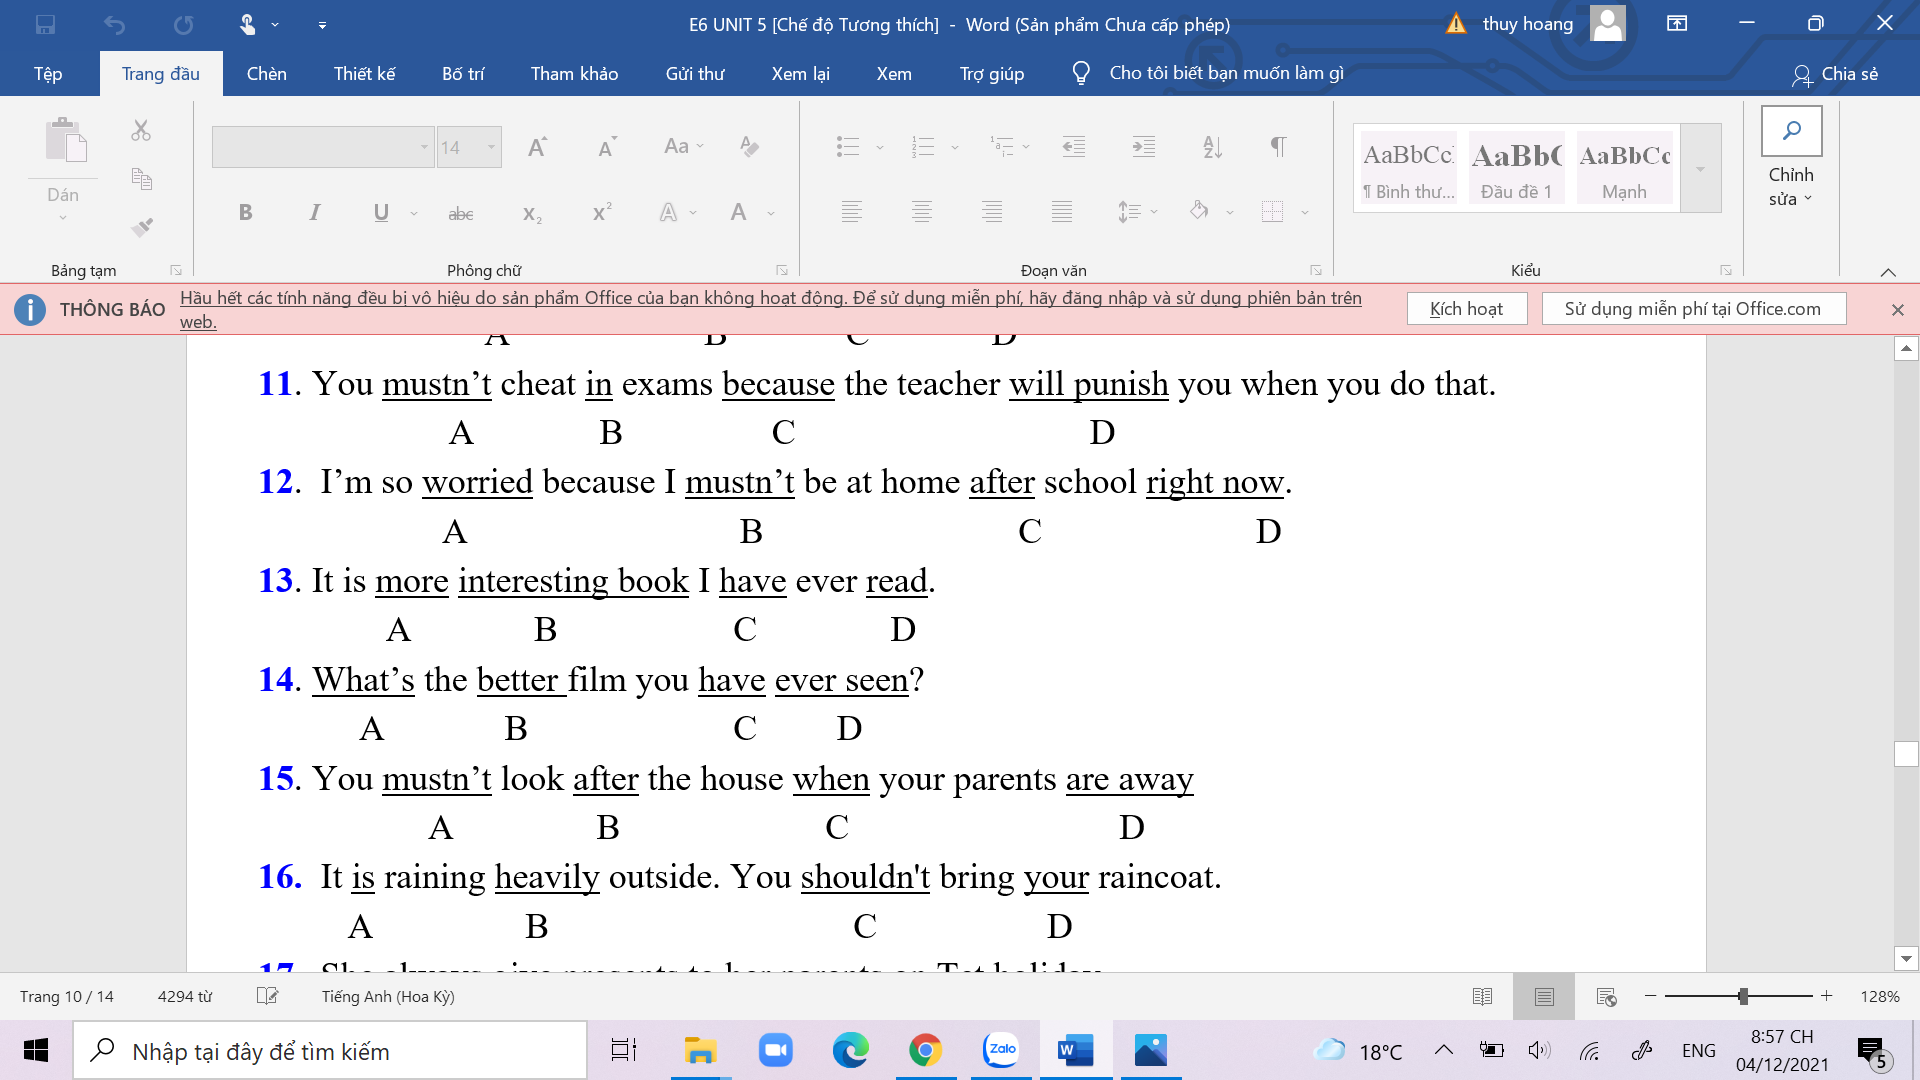This screenshot has height=1080, width=1920.
Task: Click the spelling proofing icon in status bar
Action: pyautogui.click(x=267, y=996)
